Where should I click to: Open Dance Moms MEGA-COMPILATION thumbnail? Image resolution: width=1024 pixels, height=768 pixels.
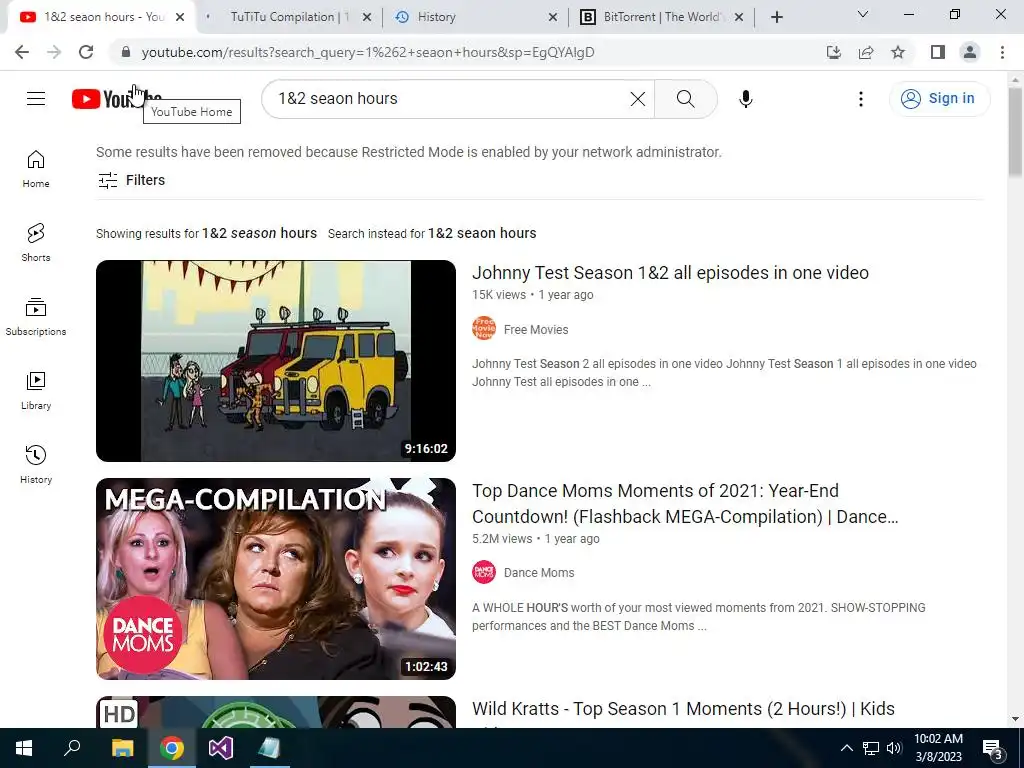click(x=276, y=579)
